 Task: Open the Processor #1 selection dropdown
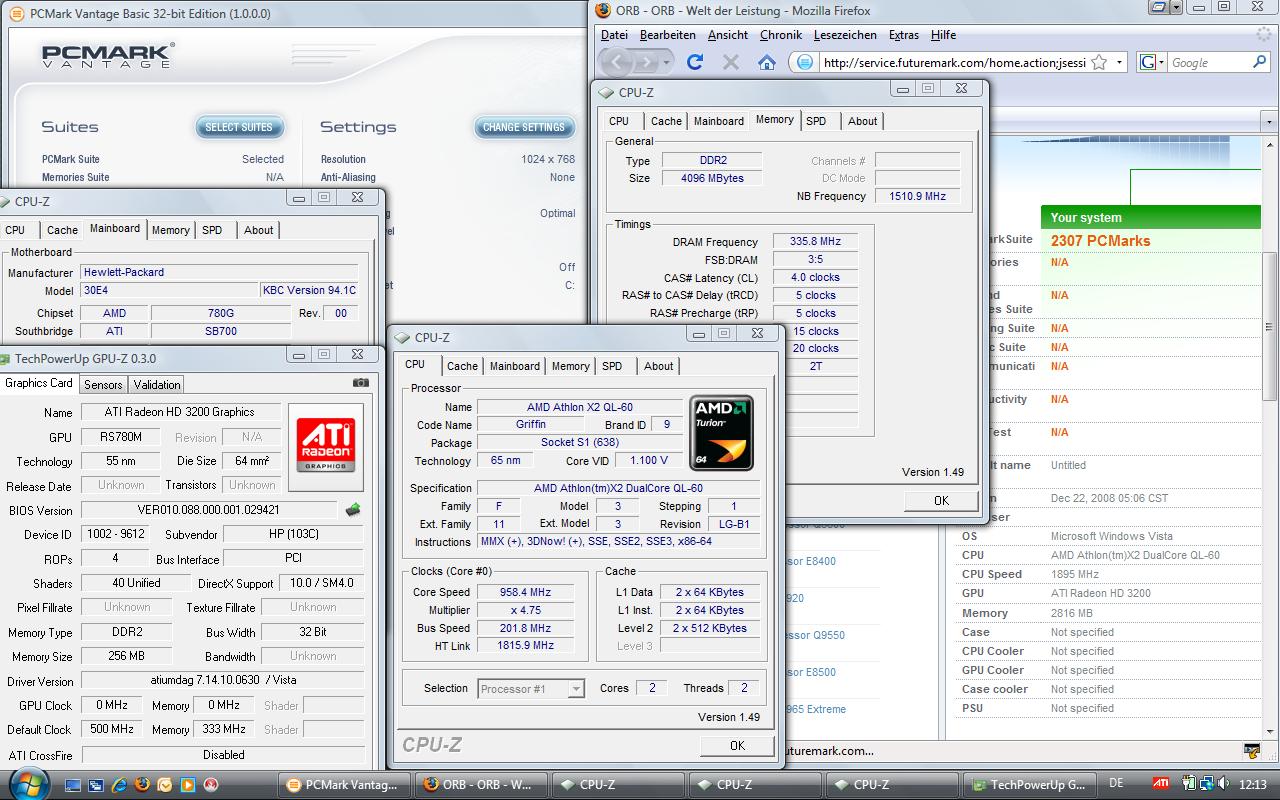[575, 689]
